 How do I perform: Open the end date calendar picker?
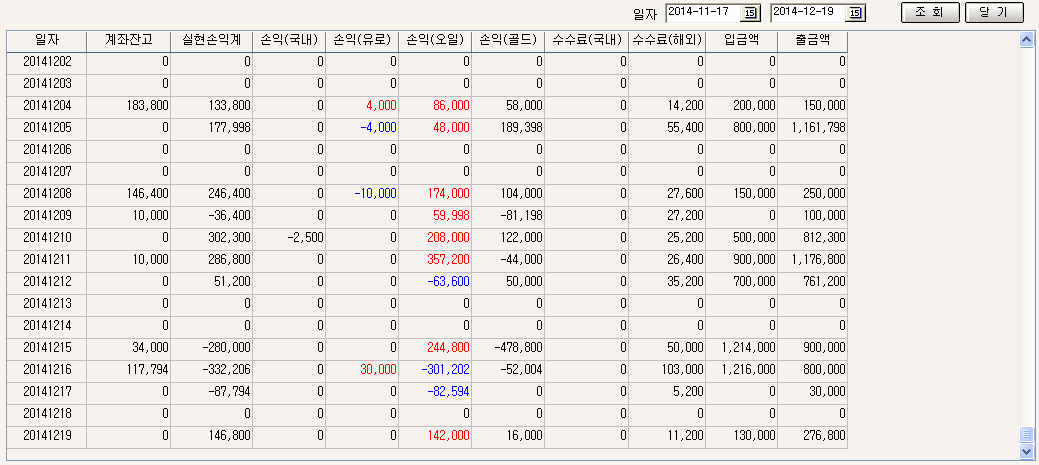tap(855, 13)
